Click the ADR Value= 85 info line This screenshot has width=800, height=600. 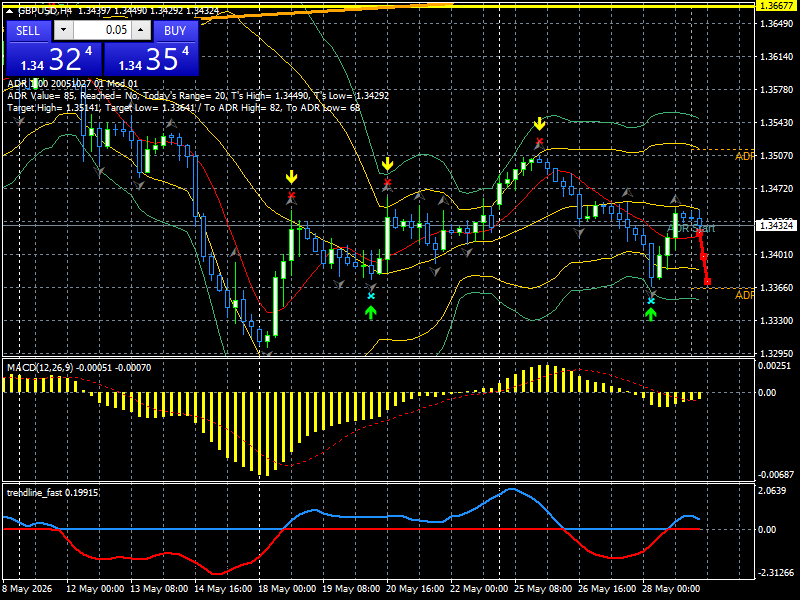coord(198,95)
